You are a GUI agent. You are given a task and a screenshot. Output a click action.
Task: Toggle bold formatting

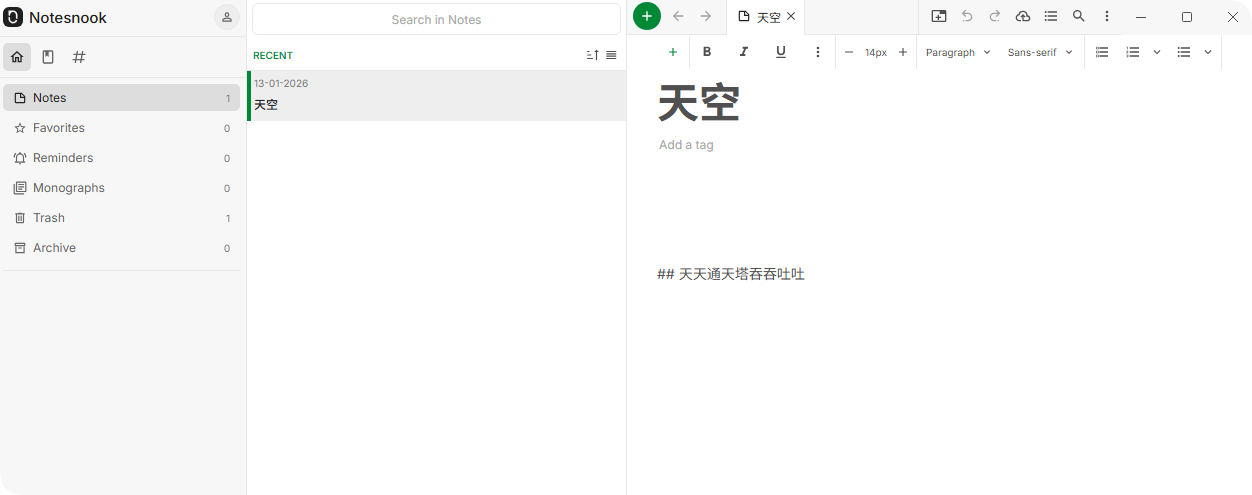[707, 52]
